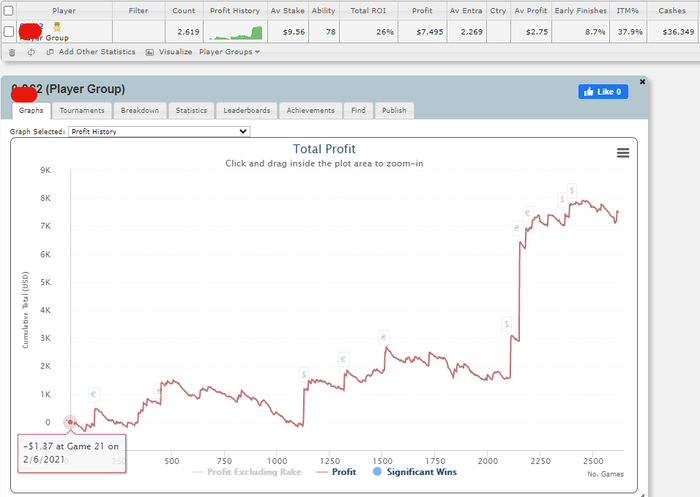Close the player group panel
The image size is (700, 497).
pos(642,82)
